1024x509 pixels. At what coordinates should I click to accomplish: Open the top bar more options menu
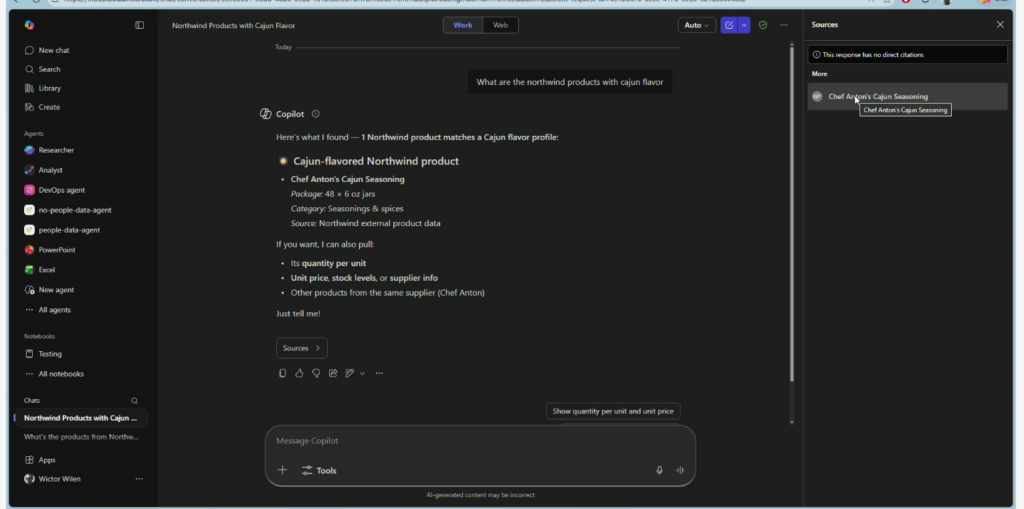[x=784, y=25]
